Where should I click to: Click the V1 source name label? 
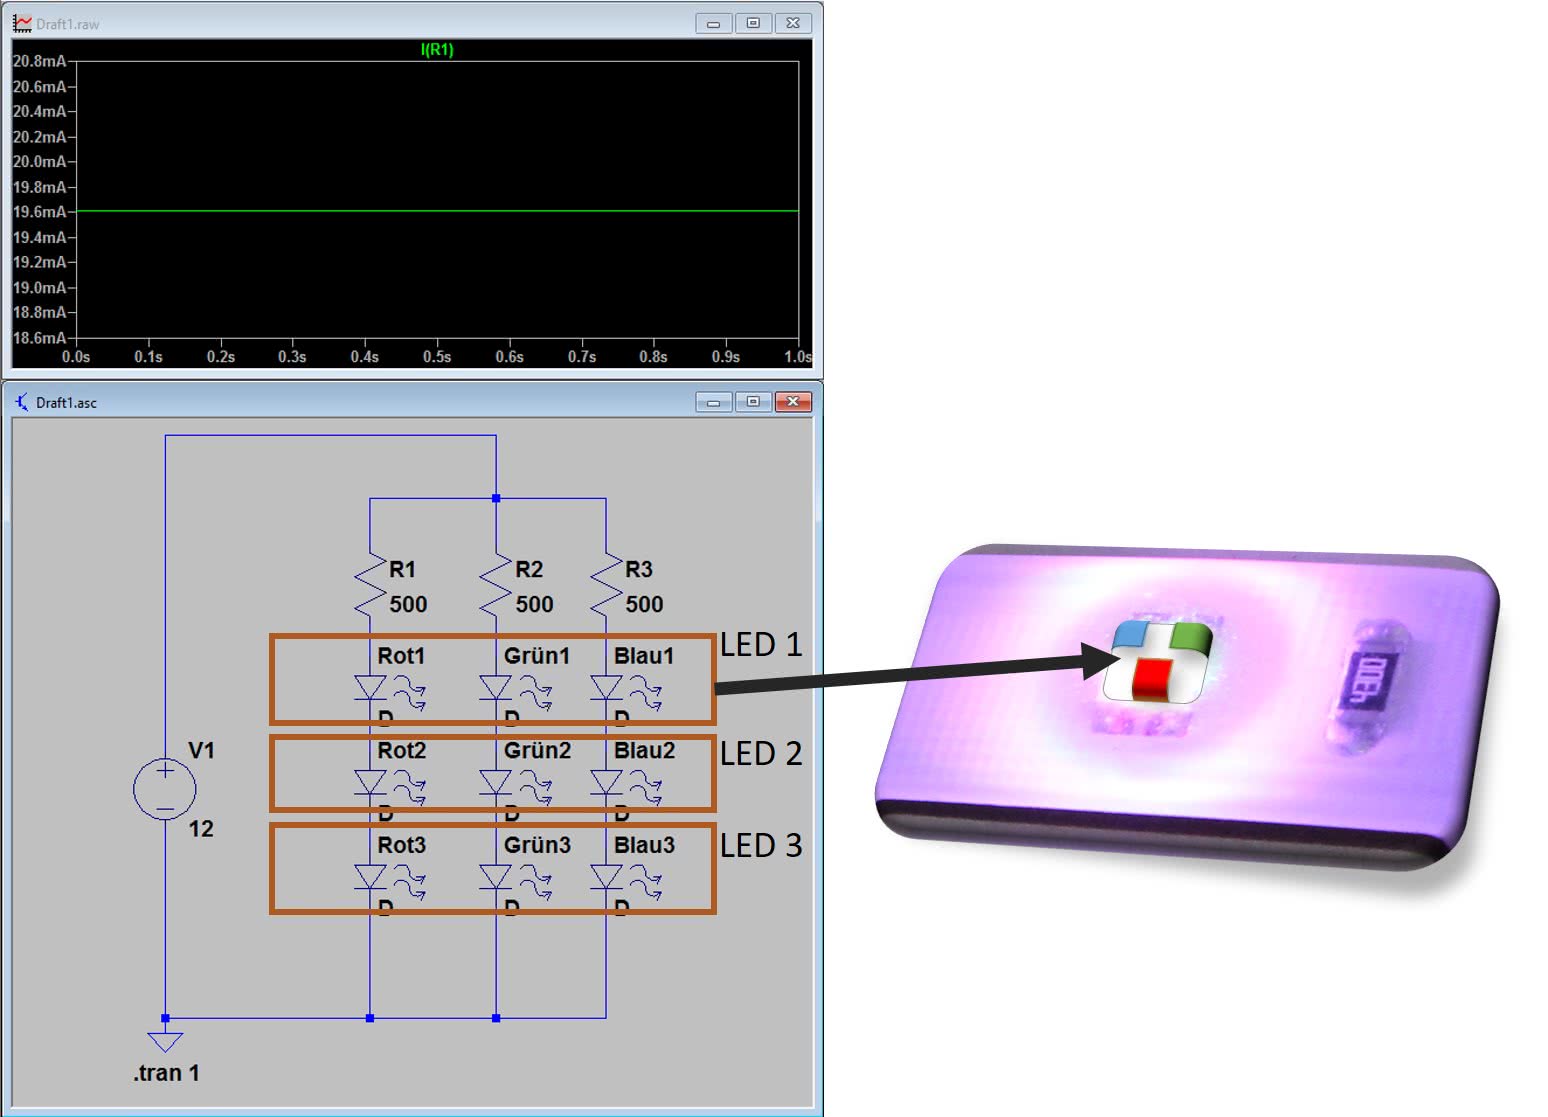(x=201, y=750)
